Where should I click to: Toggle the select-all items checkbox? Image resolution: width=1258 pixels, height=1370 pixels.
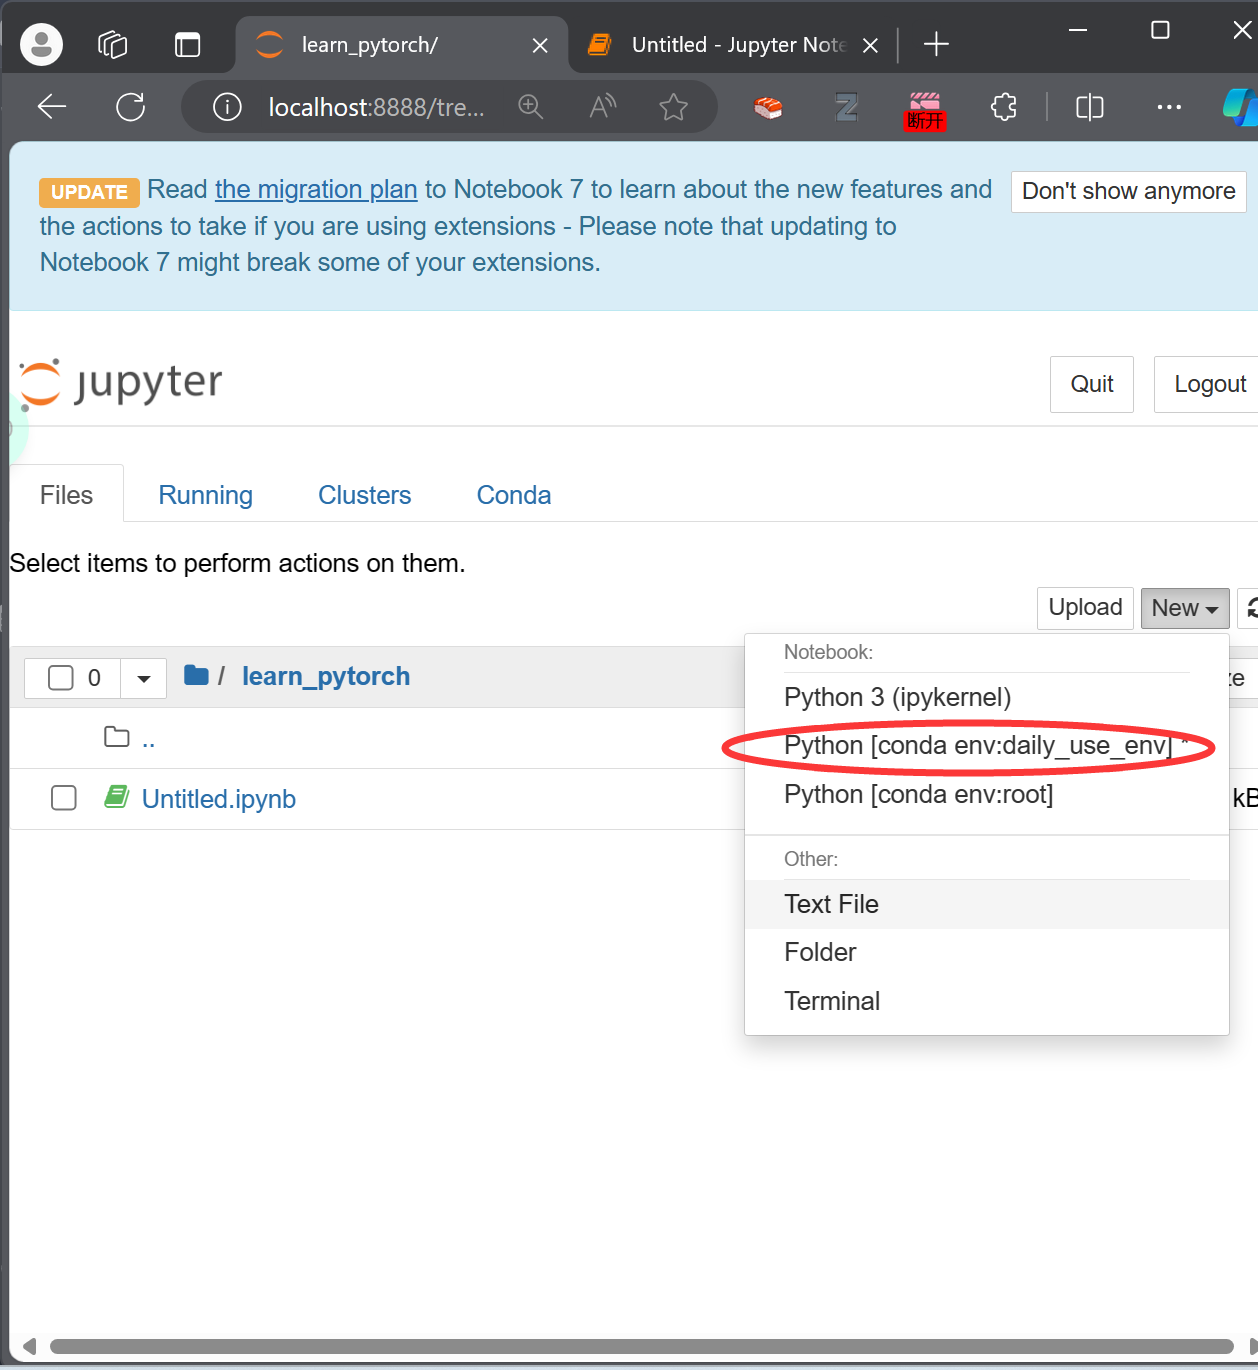pyautogui.click(x=61, y=678)
